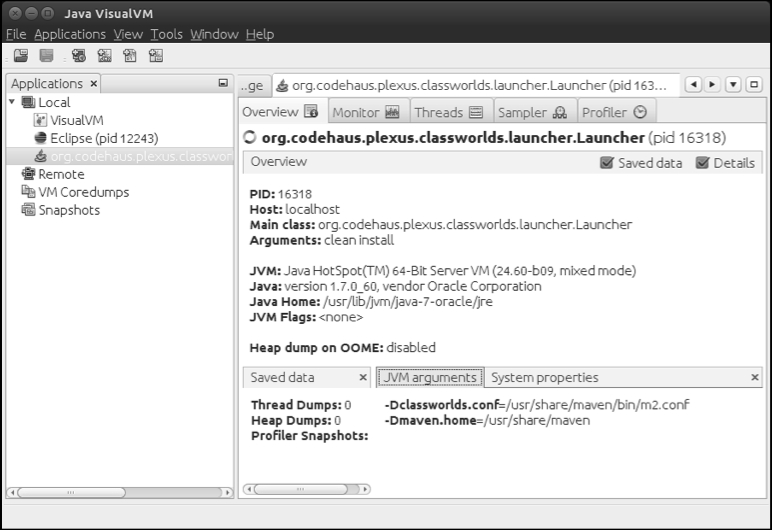Click Add Application Snapshot toolbar icon
The image size is (772, 530).
point(156,56)
